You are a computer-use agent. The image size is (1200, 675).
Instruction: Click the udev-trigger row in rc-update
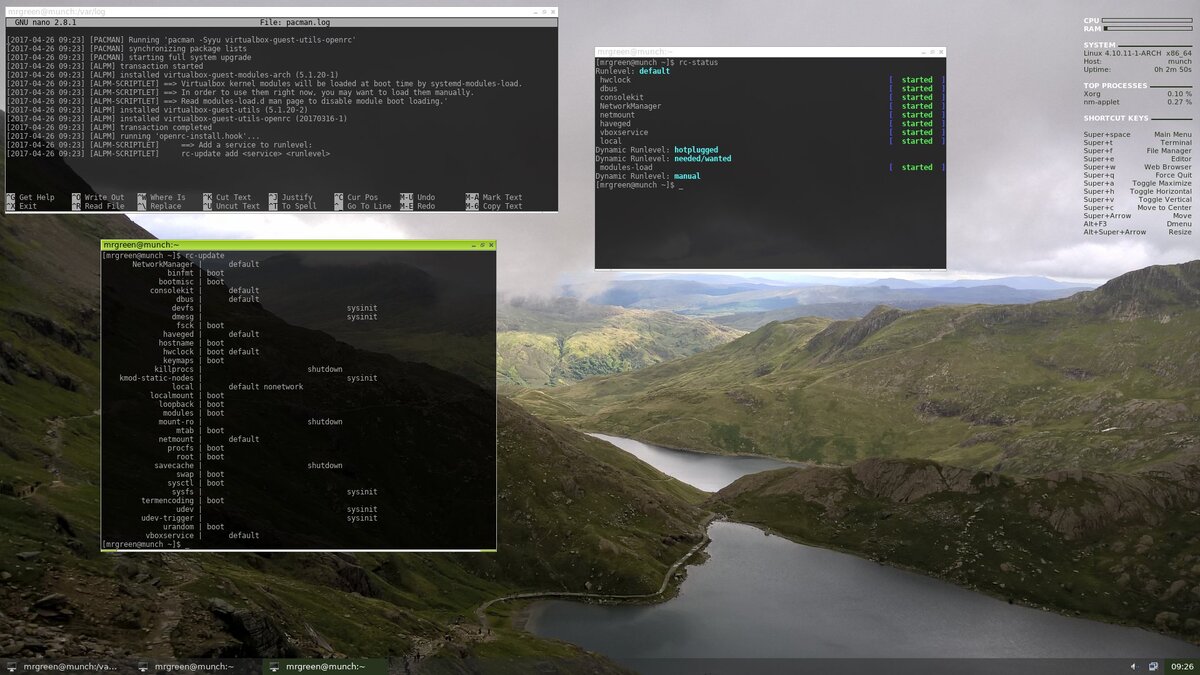click(259, 518)
